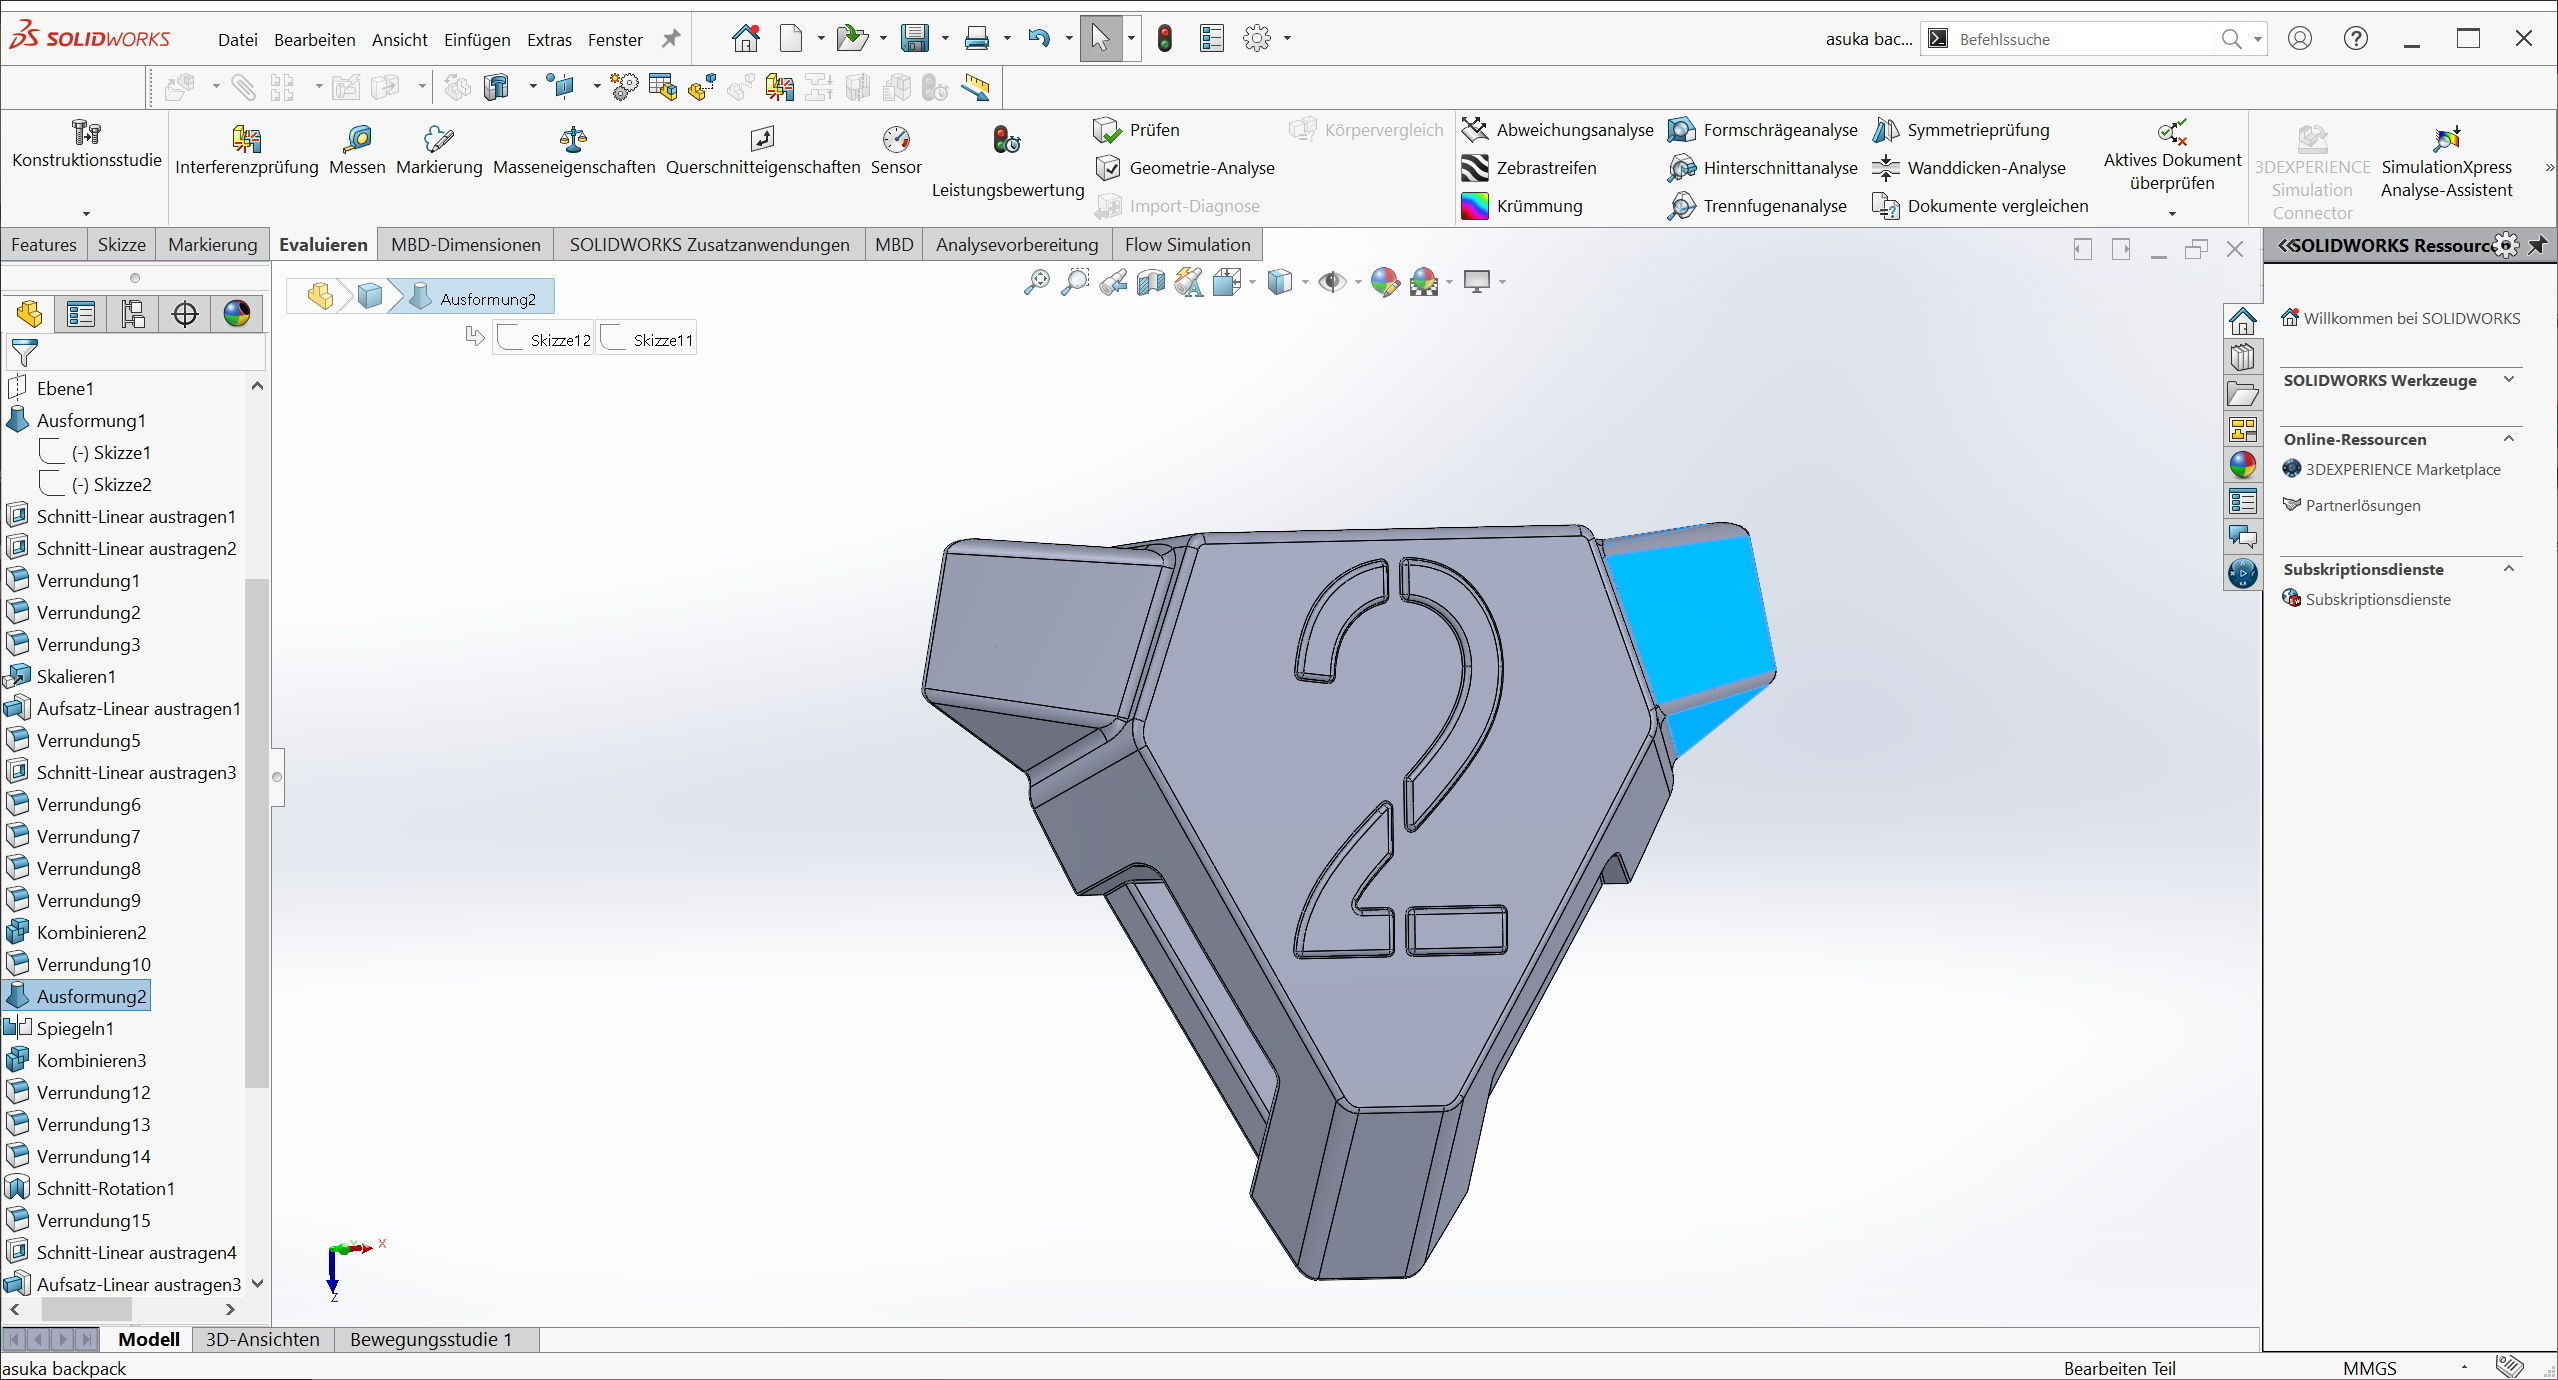Open the Datei menu
The width and height of the screenshot is (2558, 1380).
tap(237, 40)
